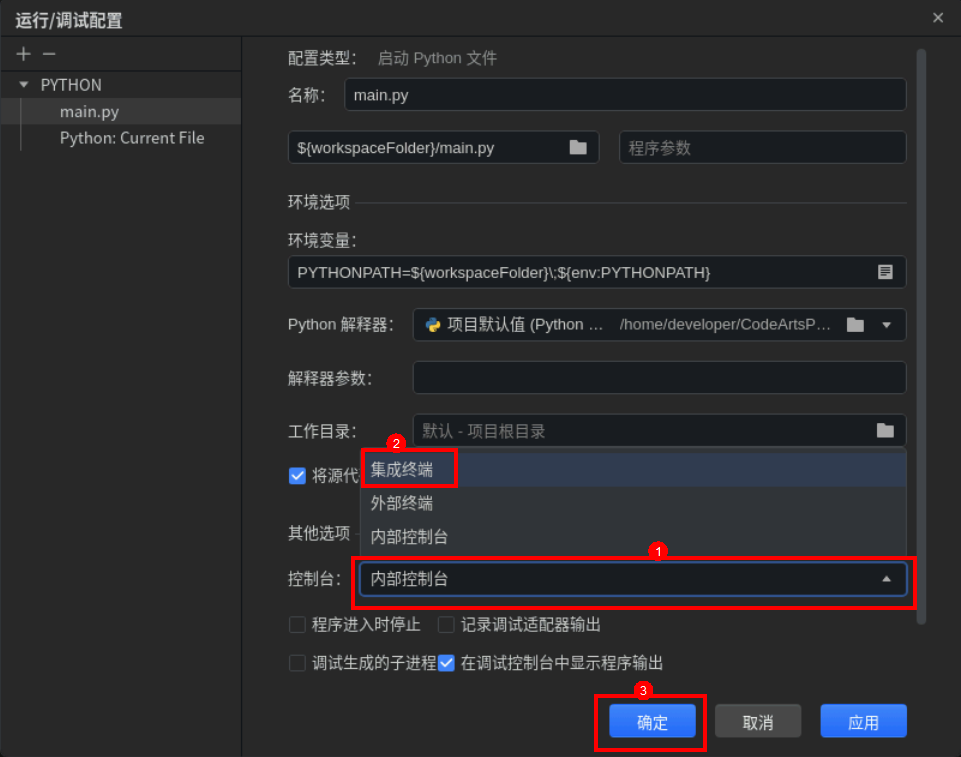Click the 确定 button
The width and height of the screenshot is (961, 757).
click(x=652, y=721)
